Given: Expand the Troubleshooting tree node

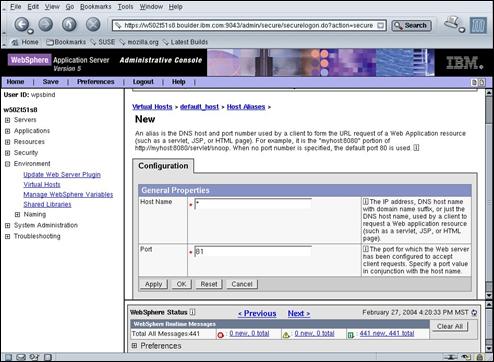Looking at the screenshot, I should tap(7, 237).
